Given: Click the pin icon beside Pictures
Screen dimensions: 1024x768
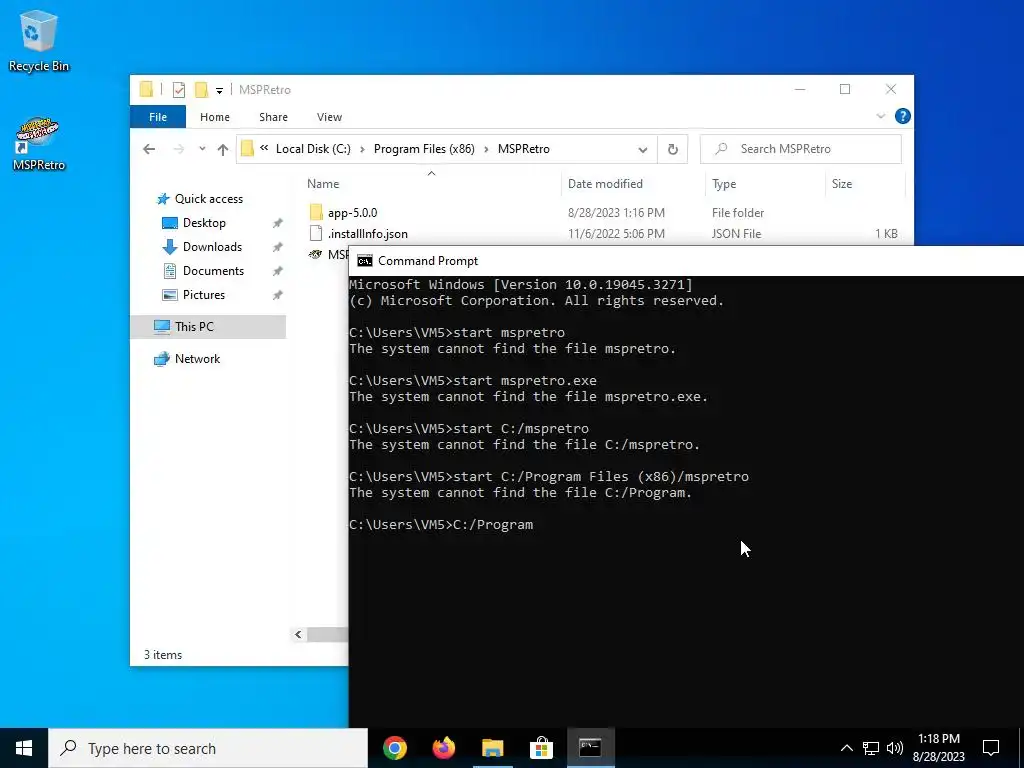Looking at the screenshot, I should tap(278, 295).
